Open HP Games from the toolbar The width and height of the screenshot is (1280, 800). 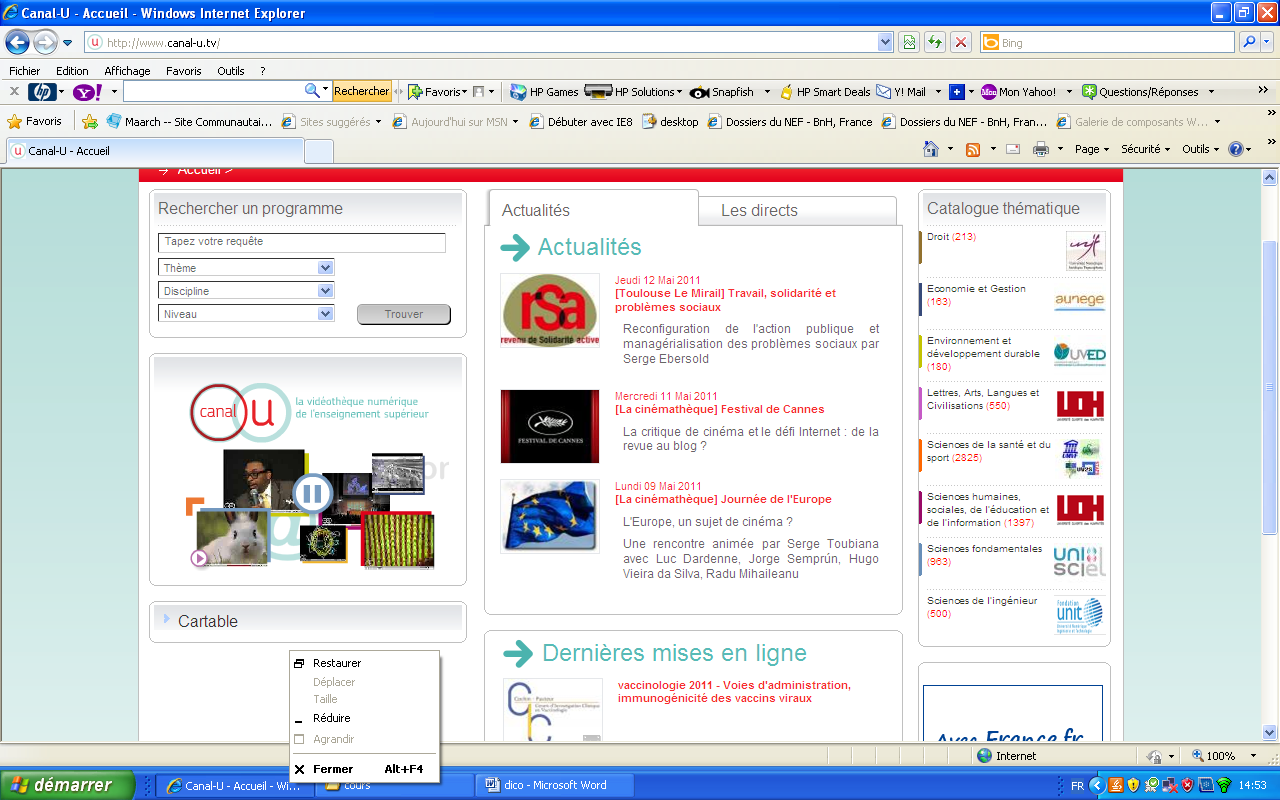click(543, 92)
